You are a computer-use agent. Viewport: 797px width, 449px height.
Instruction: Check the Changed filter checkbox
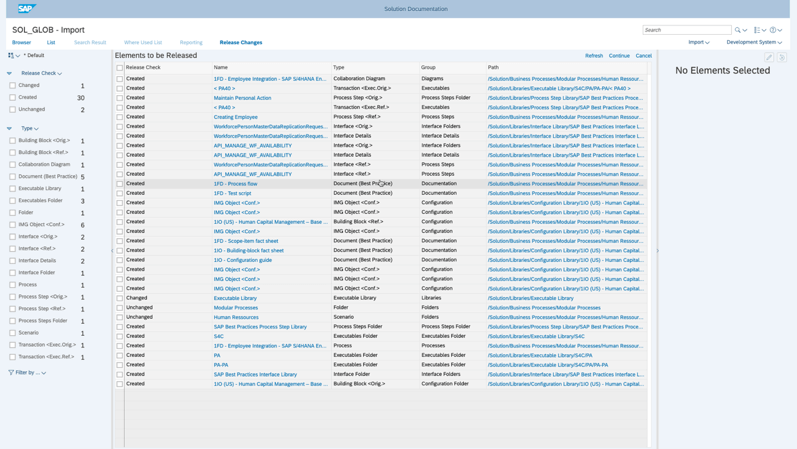(x=13, y=85)
